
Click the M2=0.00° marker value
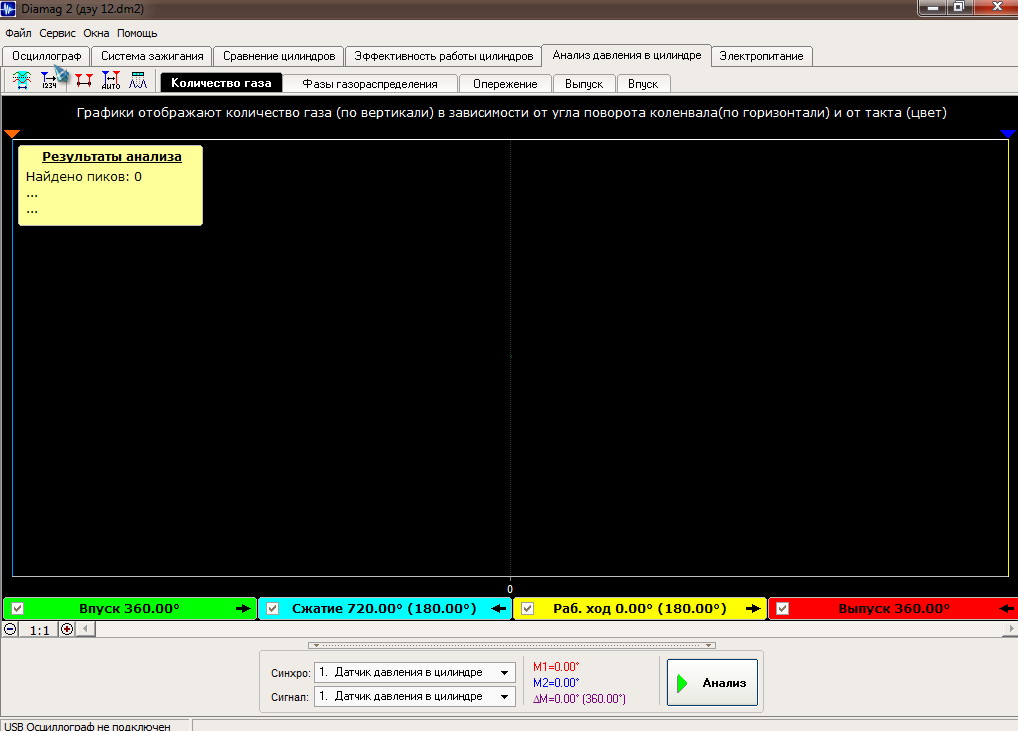click(556, 682)
